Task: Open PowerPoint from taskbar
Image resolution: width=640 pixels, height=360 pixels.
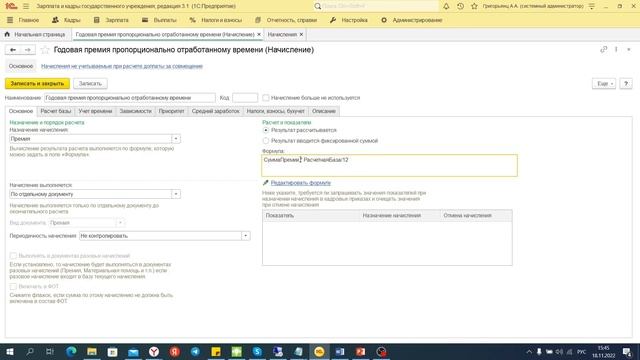Action: point(360,351)
